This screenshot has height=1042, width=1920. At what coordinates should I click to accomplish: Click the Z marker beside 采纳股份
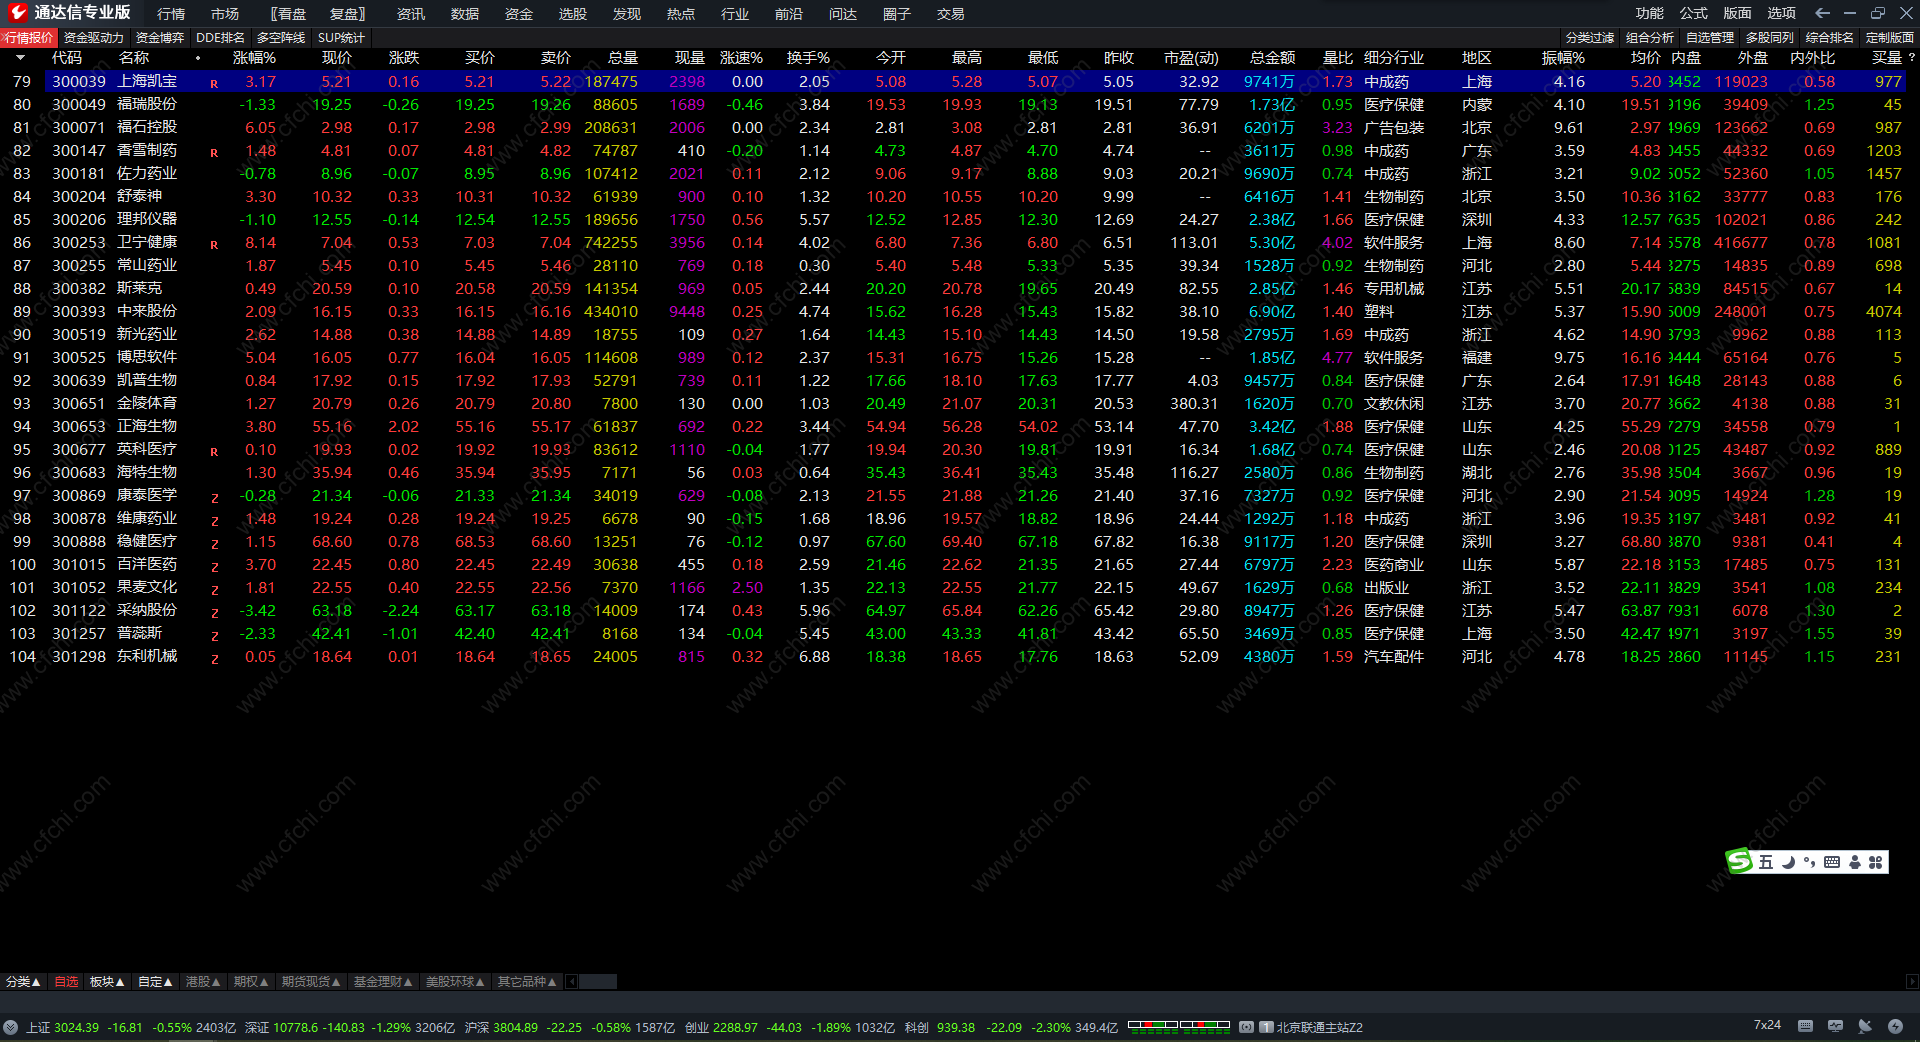coord(214,613)
